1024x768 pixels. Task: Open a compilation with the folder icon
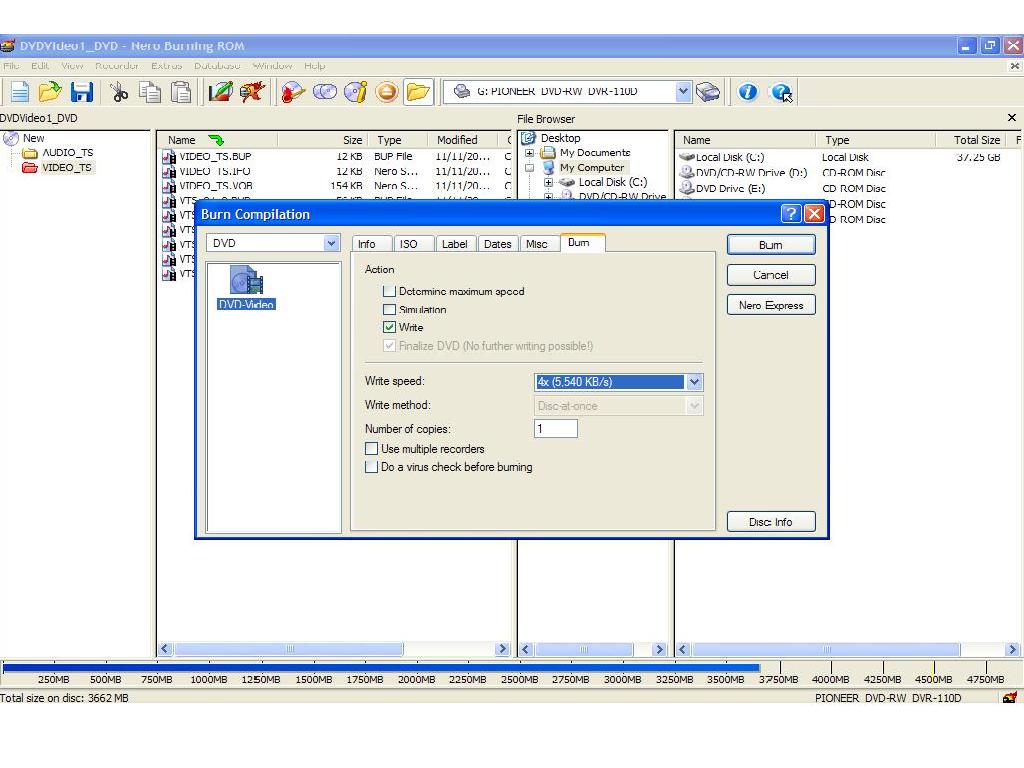click(50, 92)
